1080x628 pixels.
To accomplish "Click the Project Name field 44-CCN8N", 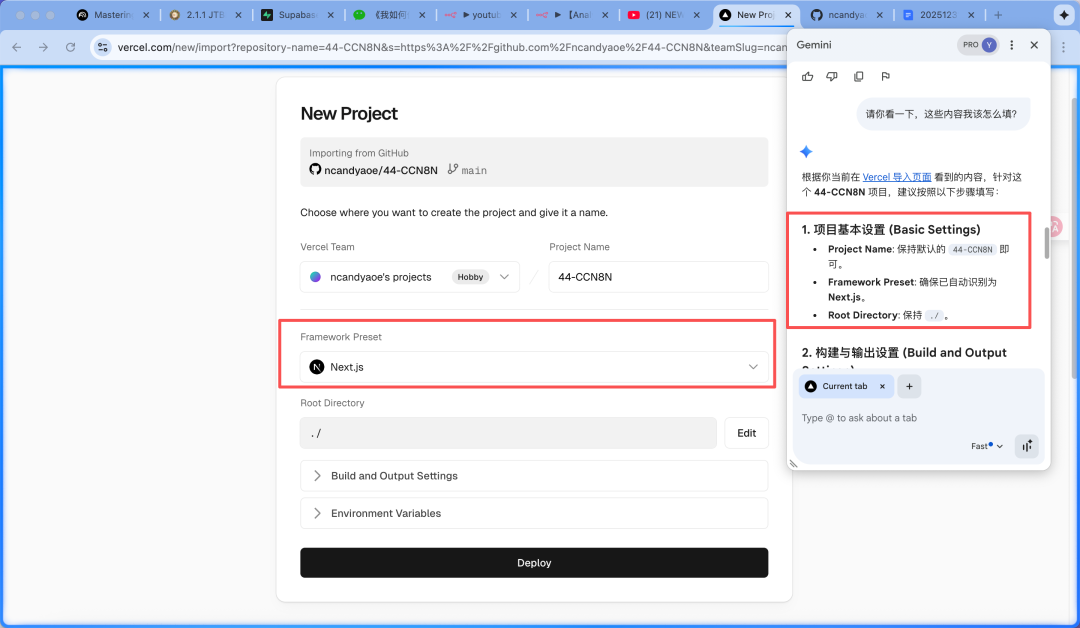I will pyautogui.click(x=658, y=277).
